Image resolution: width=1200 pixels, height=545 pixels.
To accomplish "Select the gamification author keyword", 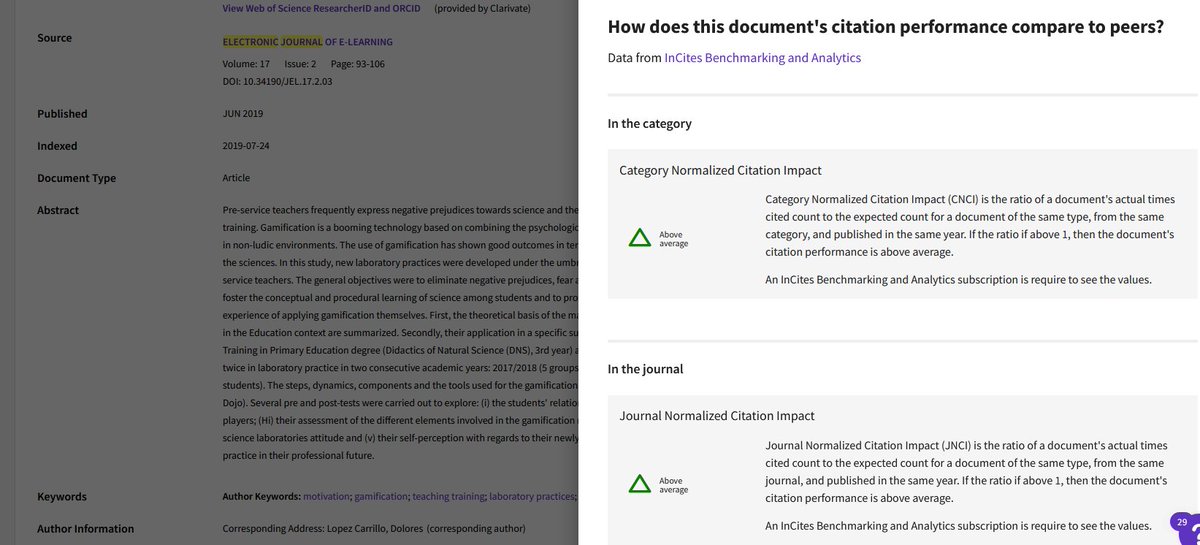I will click(x=381, y=497).
